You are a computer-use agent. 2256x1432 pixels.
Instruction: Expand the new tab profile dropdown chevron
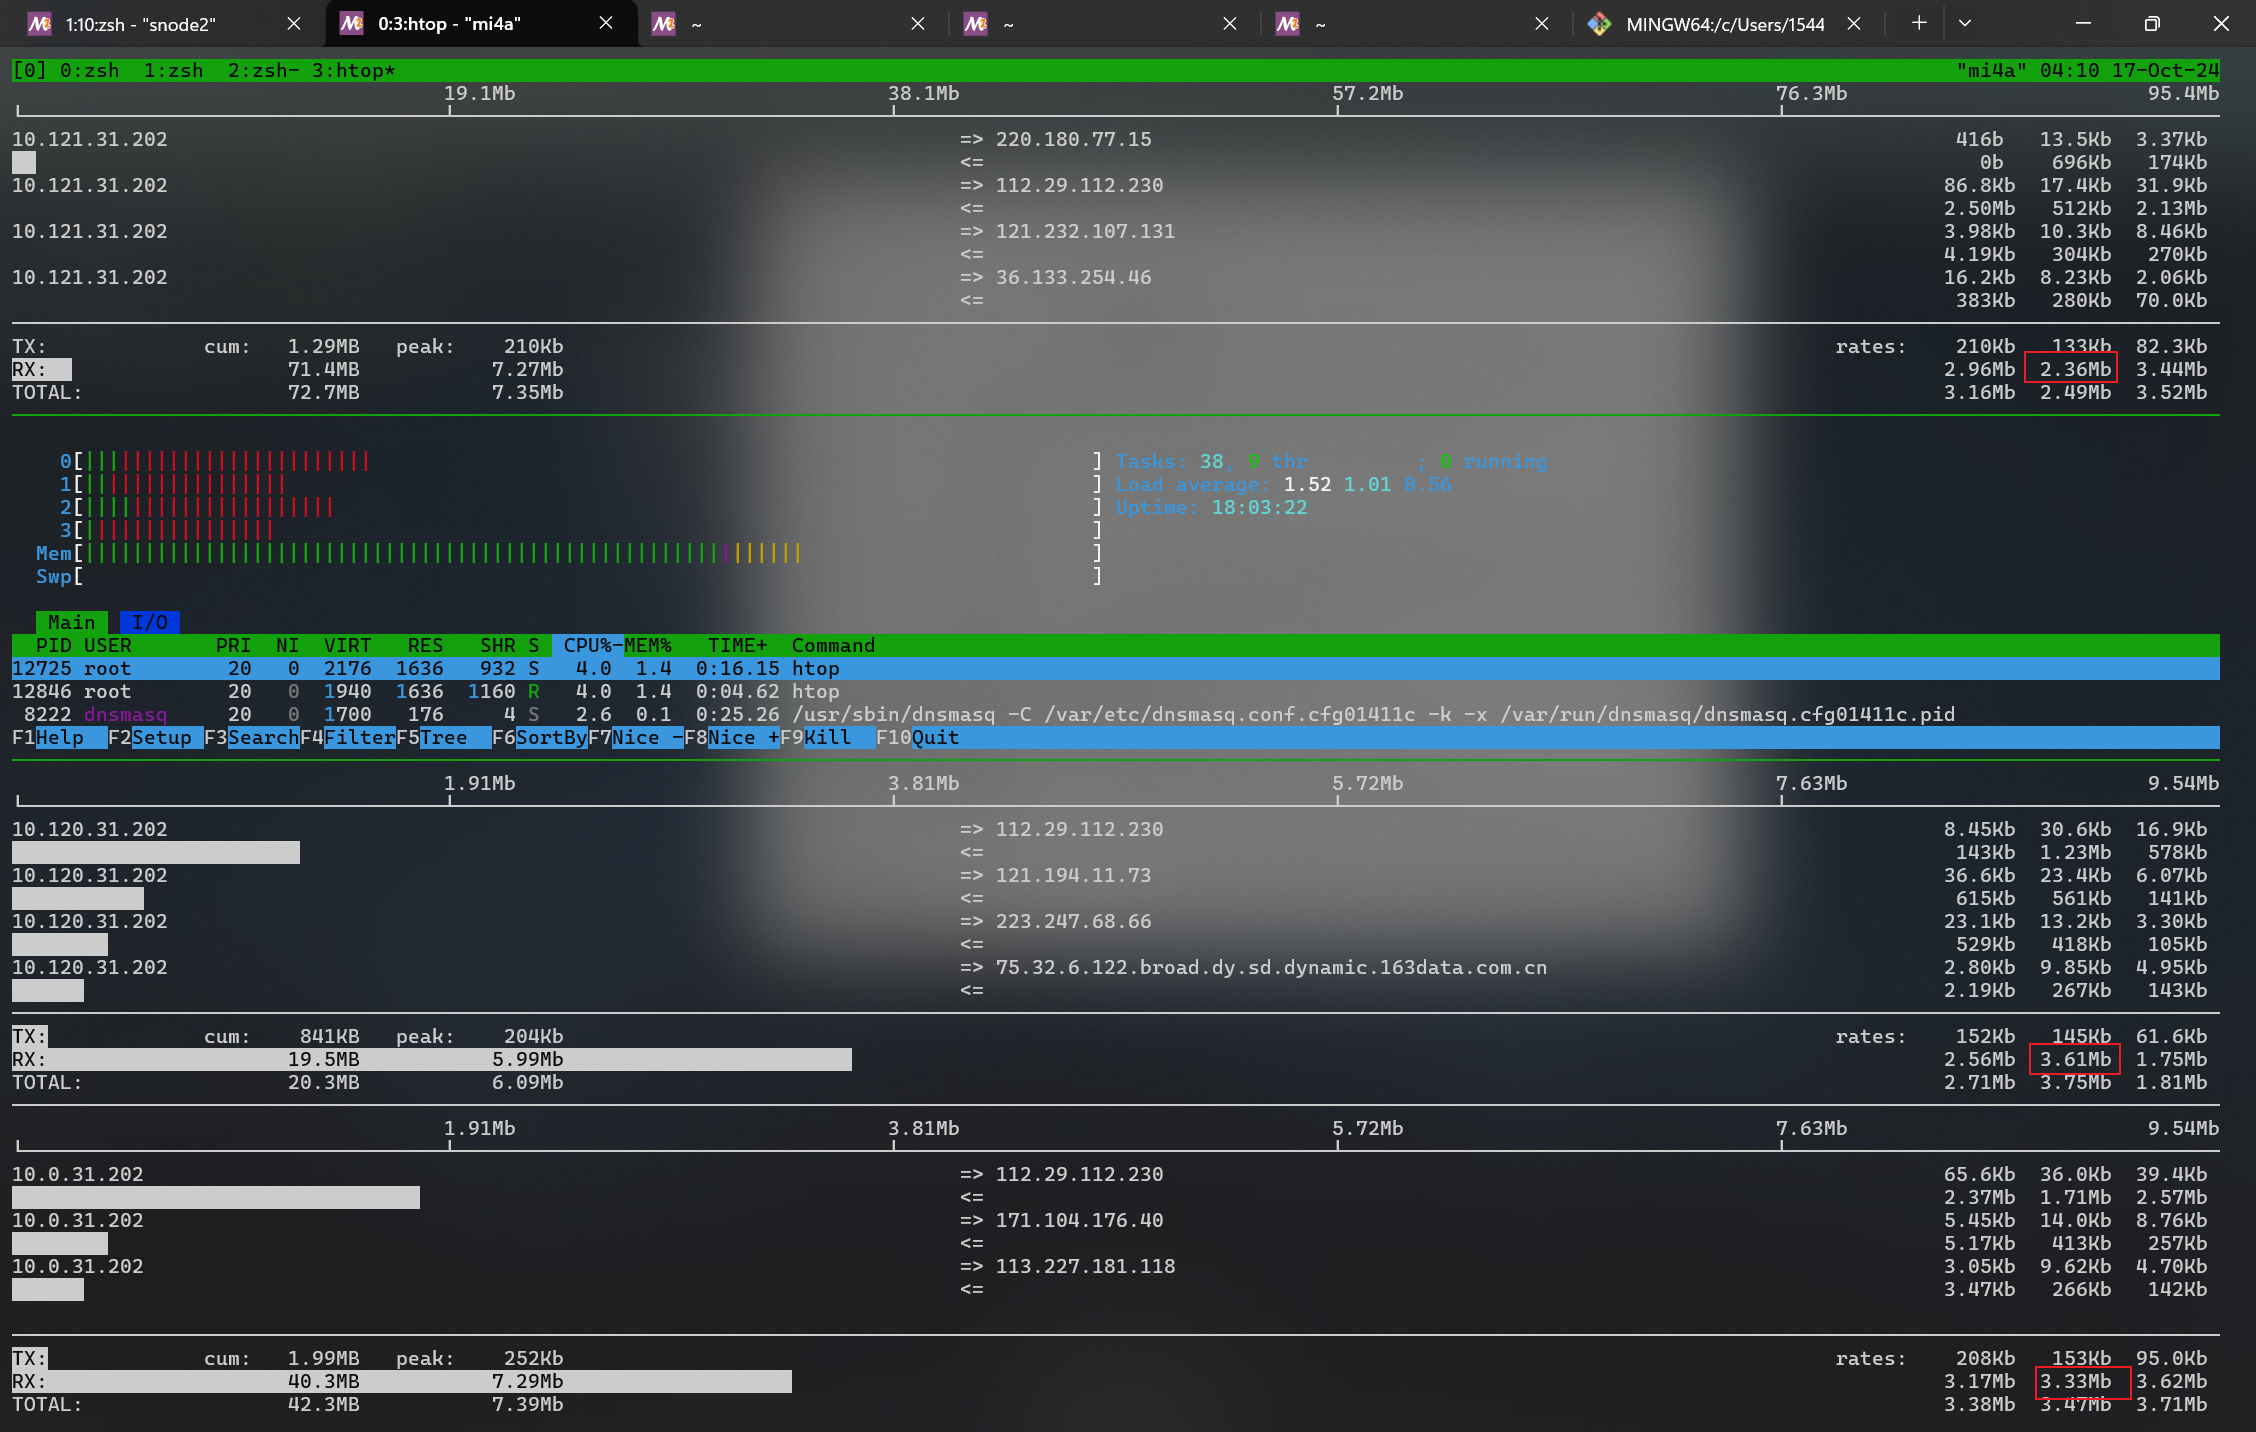[x=1964, y=23]
